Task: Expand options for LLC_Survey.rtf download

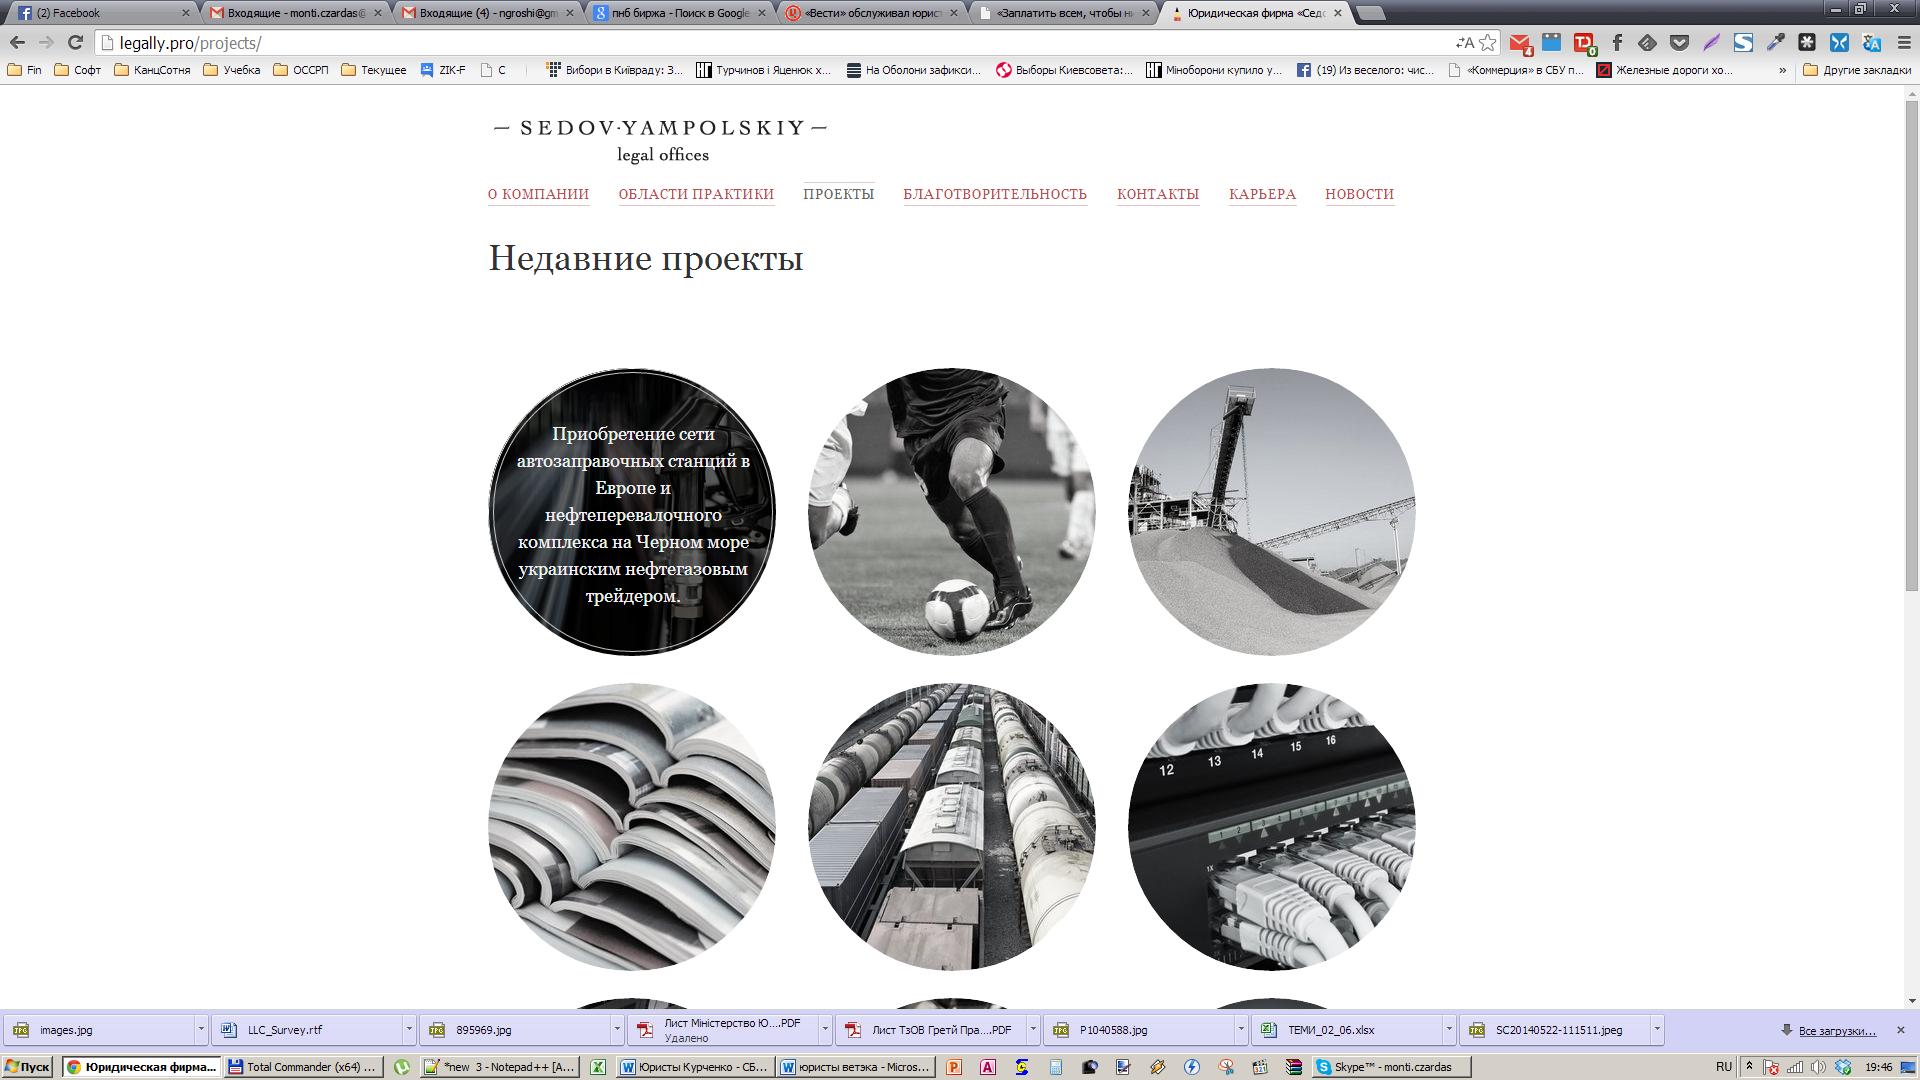Action: [x=408, y=1029]
